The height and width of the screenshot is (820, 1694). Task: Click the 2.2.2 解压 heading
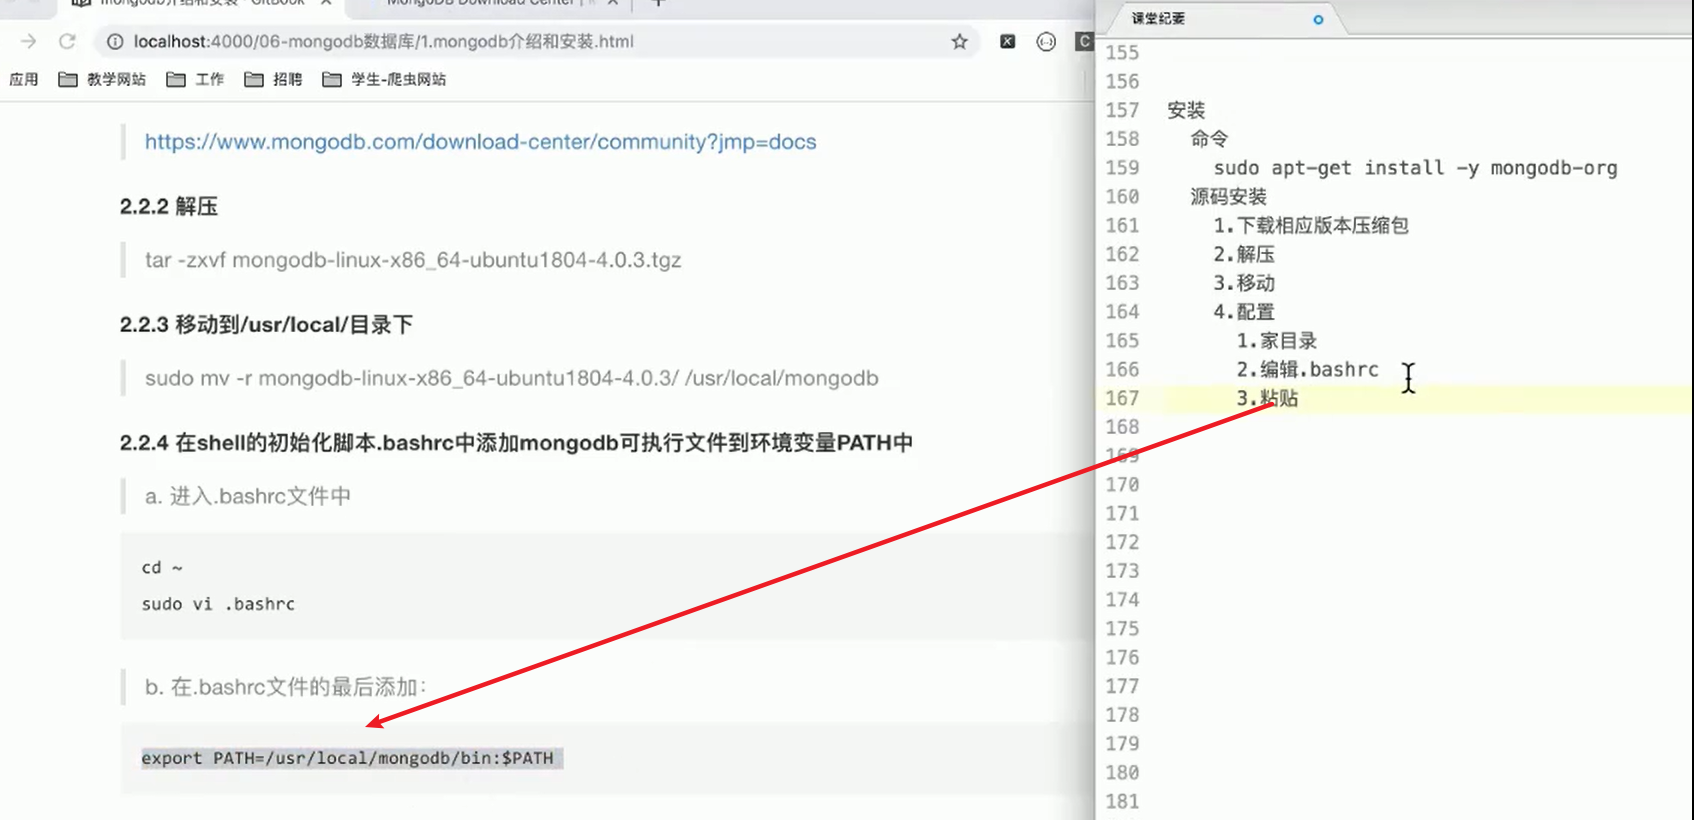coord(169,207)
